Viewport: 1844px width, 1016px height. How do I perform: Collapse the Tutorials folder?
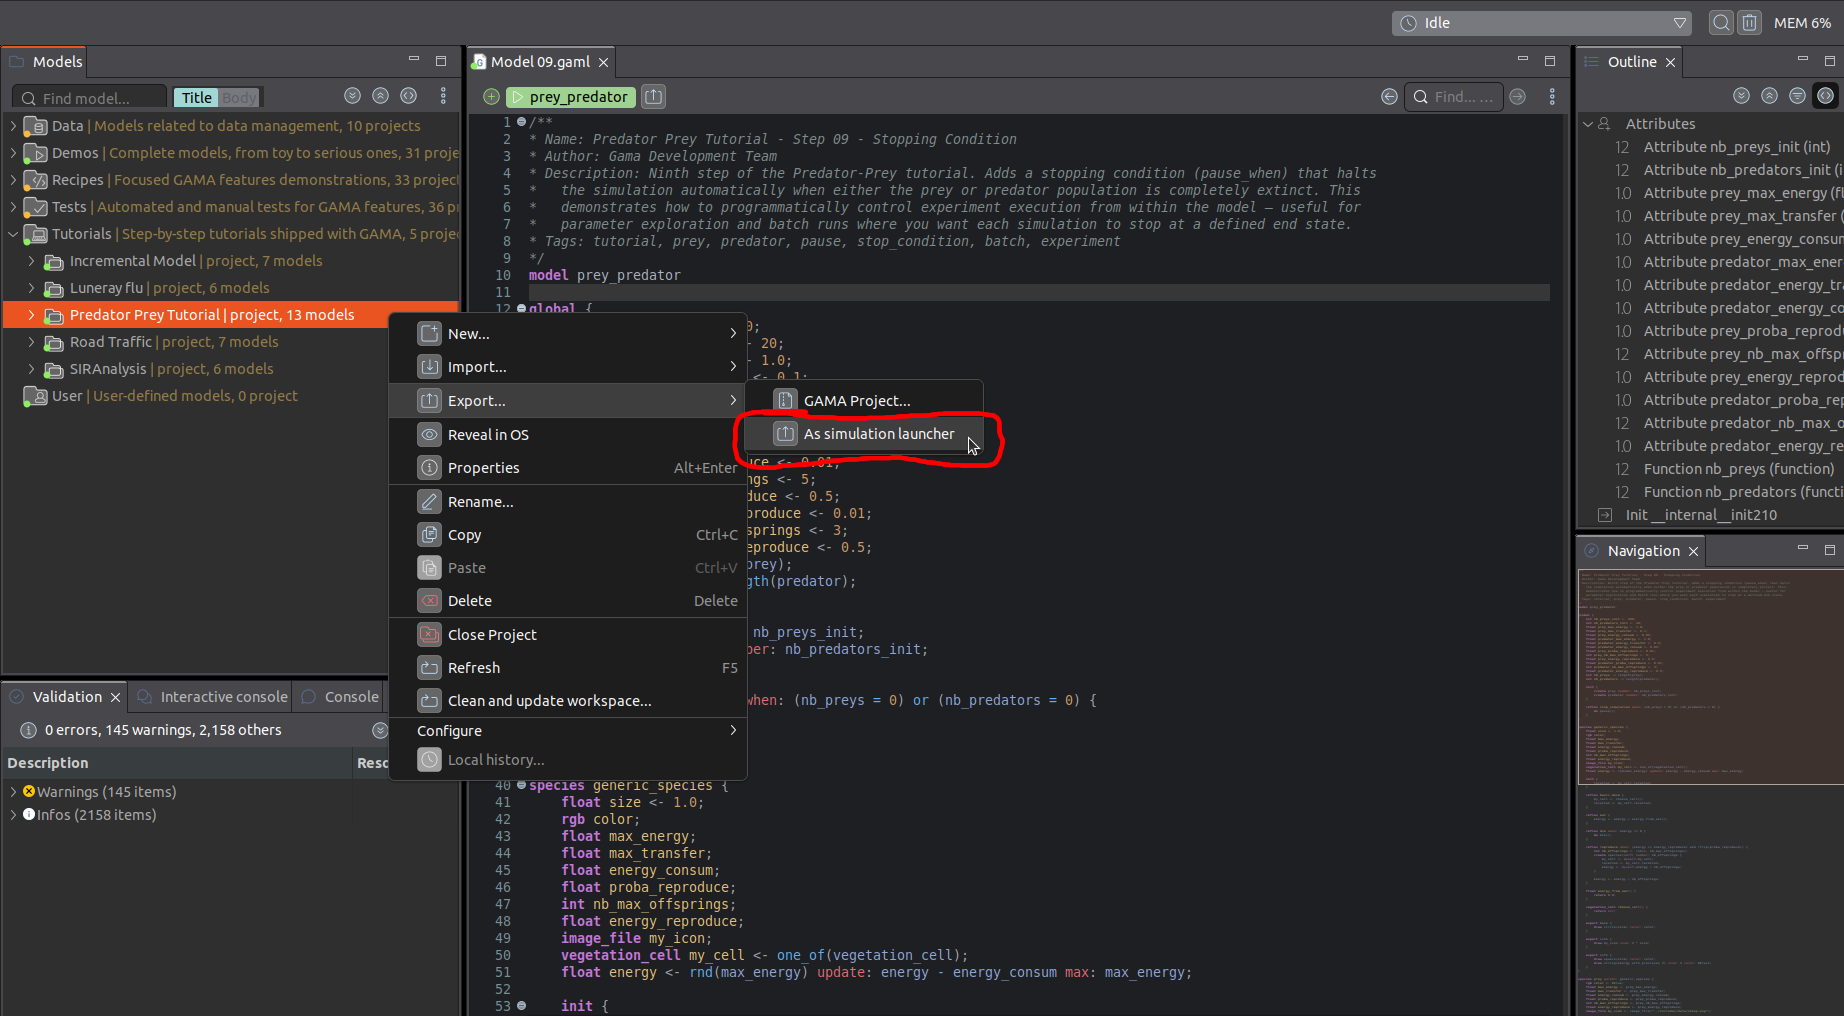click(x=13, y=234)
